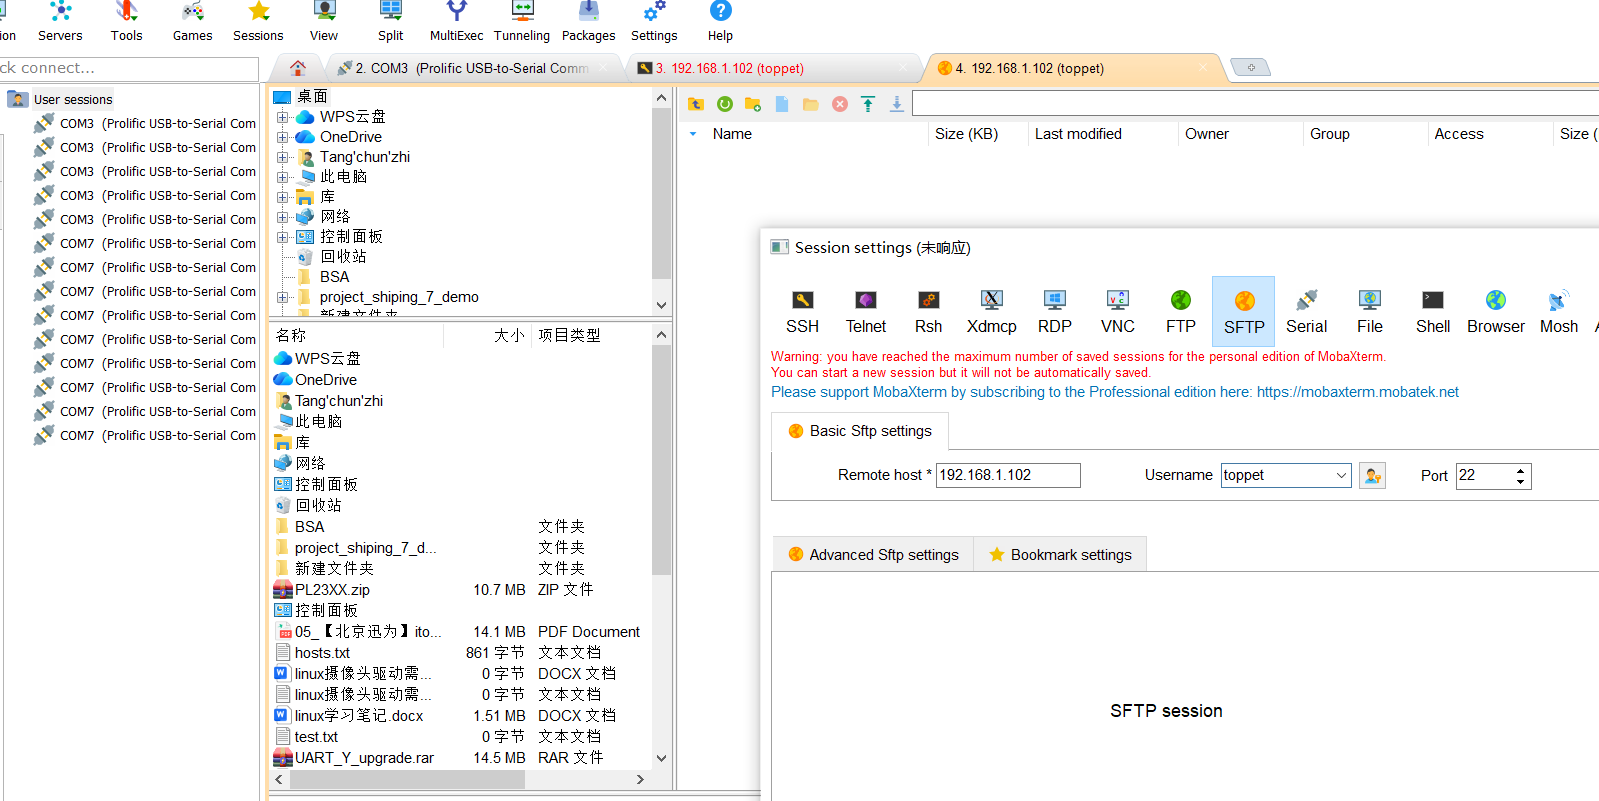This screenshot has height=801, width=1599.
Task: Select hosts.txt in local file list
Action: (322, 653)
